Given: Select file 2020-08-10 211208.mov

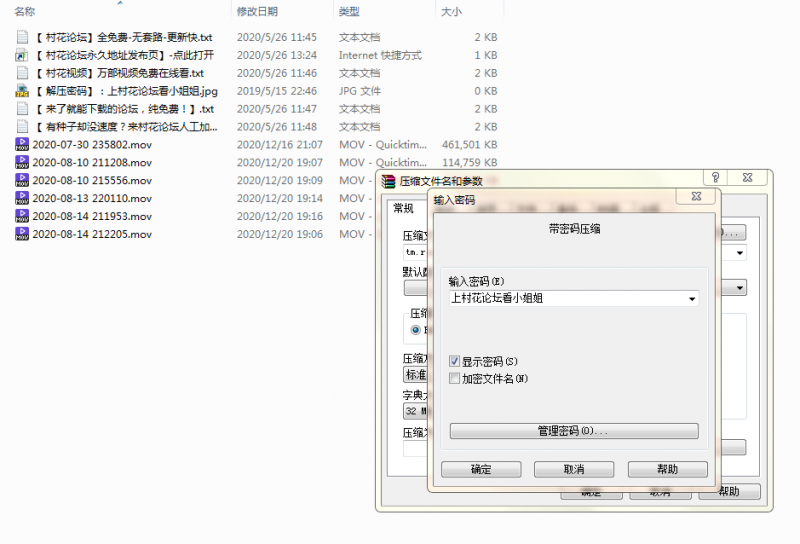Looking at the screenshot, I should coord(92,162).
